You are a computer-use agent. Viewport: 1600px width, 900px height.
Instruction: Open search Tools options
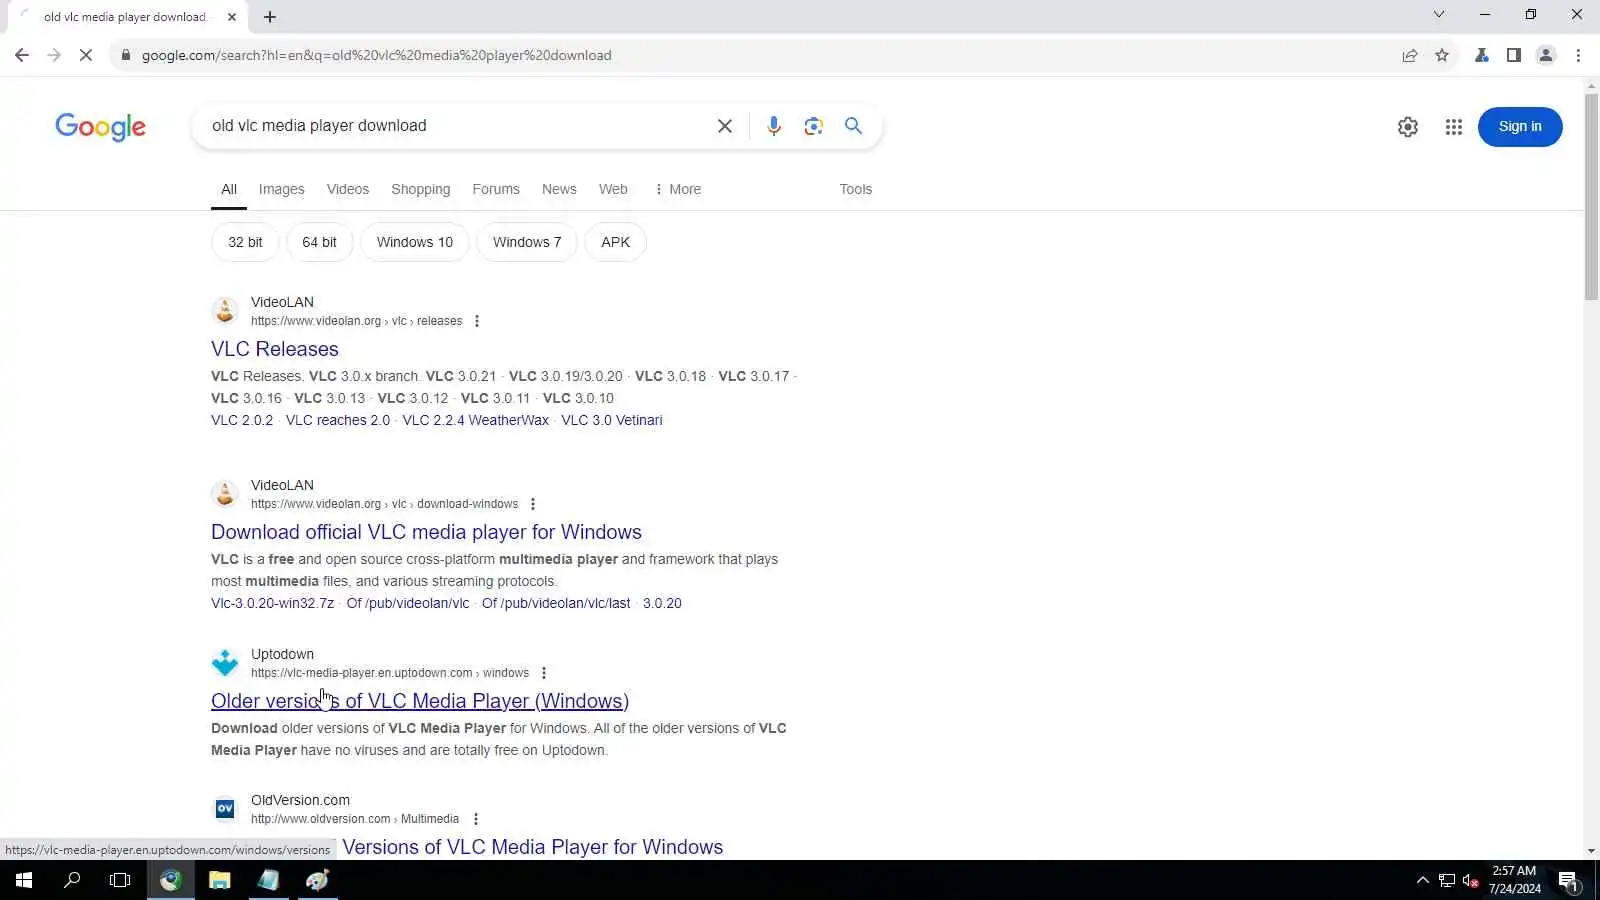(x=856, y=189)
